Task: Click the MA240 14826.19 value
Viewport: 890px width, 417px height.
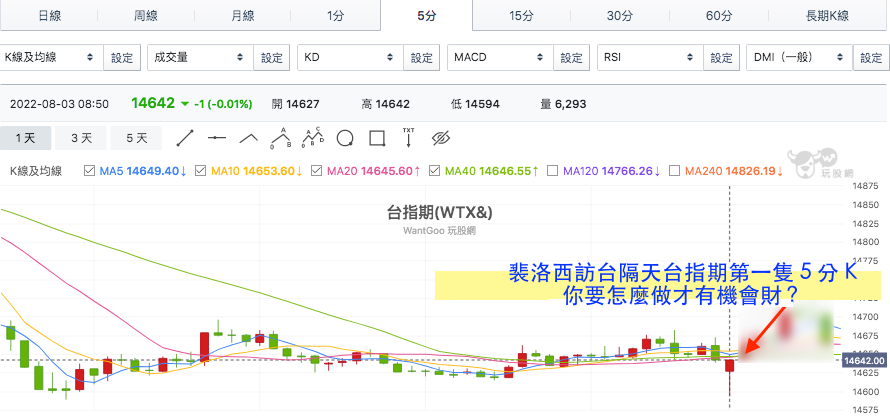Action: (734, 170)
